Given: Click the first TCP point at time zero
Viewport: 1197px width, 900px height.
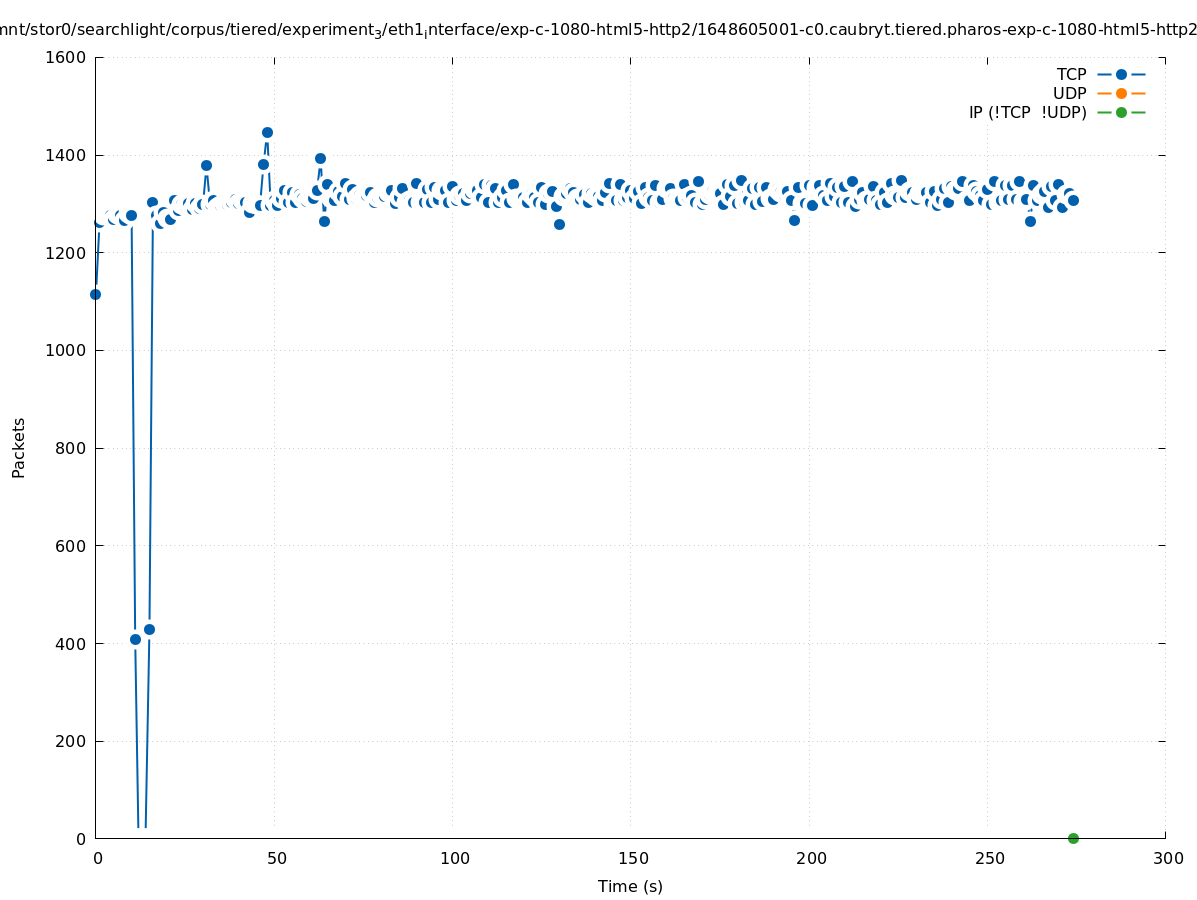Looking at the screenshot, I should coord(95,294).
